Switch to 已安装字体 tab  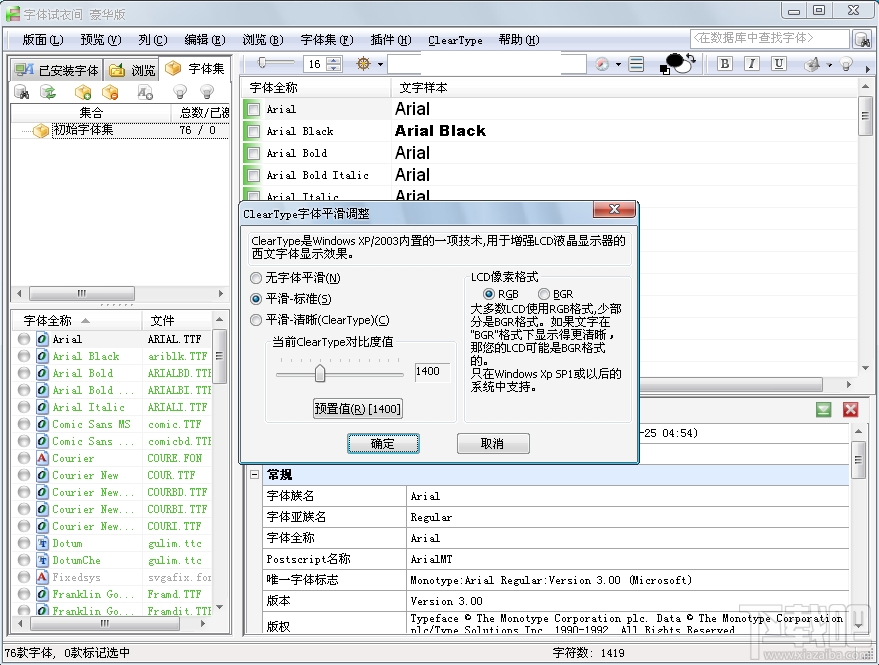point(57,70)
